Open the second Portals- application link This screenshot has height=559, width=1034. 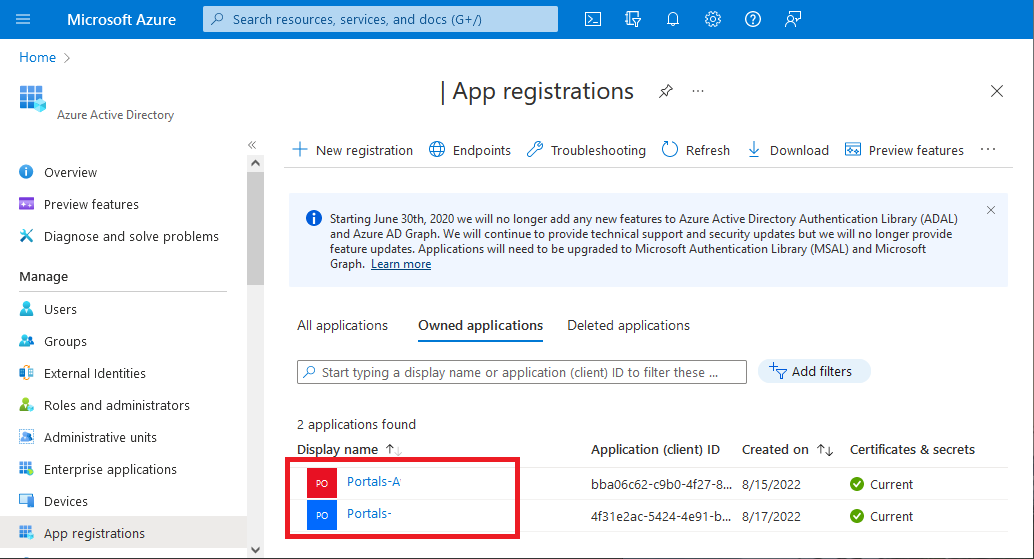click(369, 514)
